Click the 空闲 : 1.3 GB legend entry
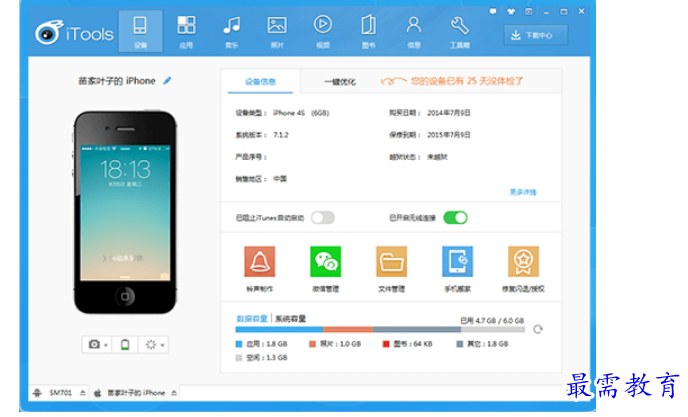The width and height of the screenshot is (688, 417). pos(262,358)
